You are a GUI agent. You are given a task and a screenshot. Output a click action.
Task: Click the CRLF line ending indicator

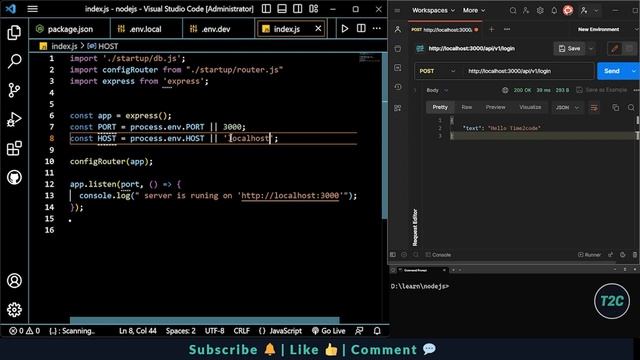coord(242,331)
